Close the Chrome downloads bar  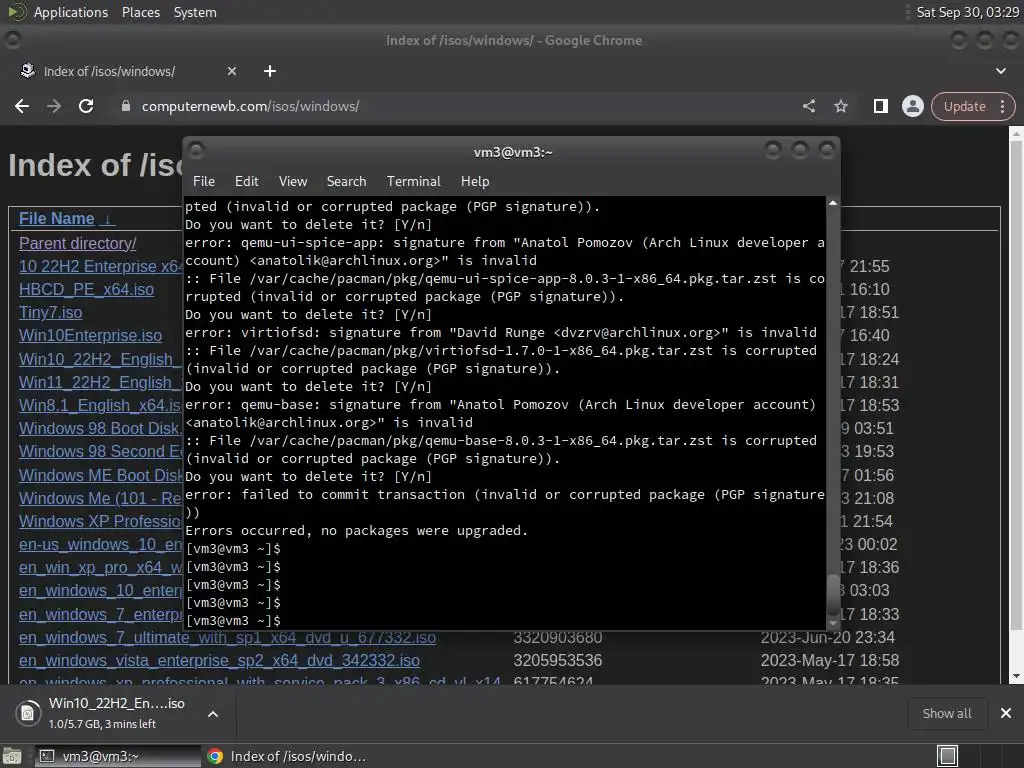click(1006, 713)
